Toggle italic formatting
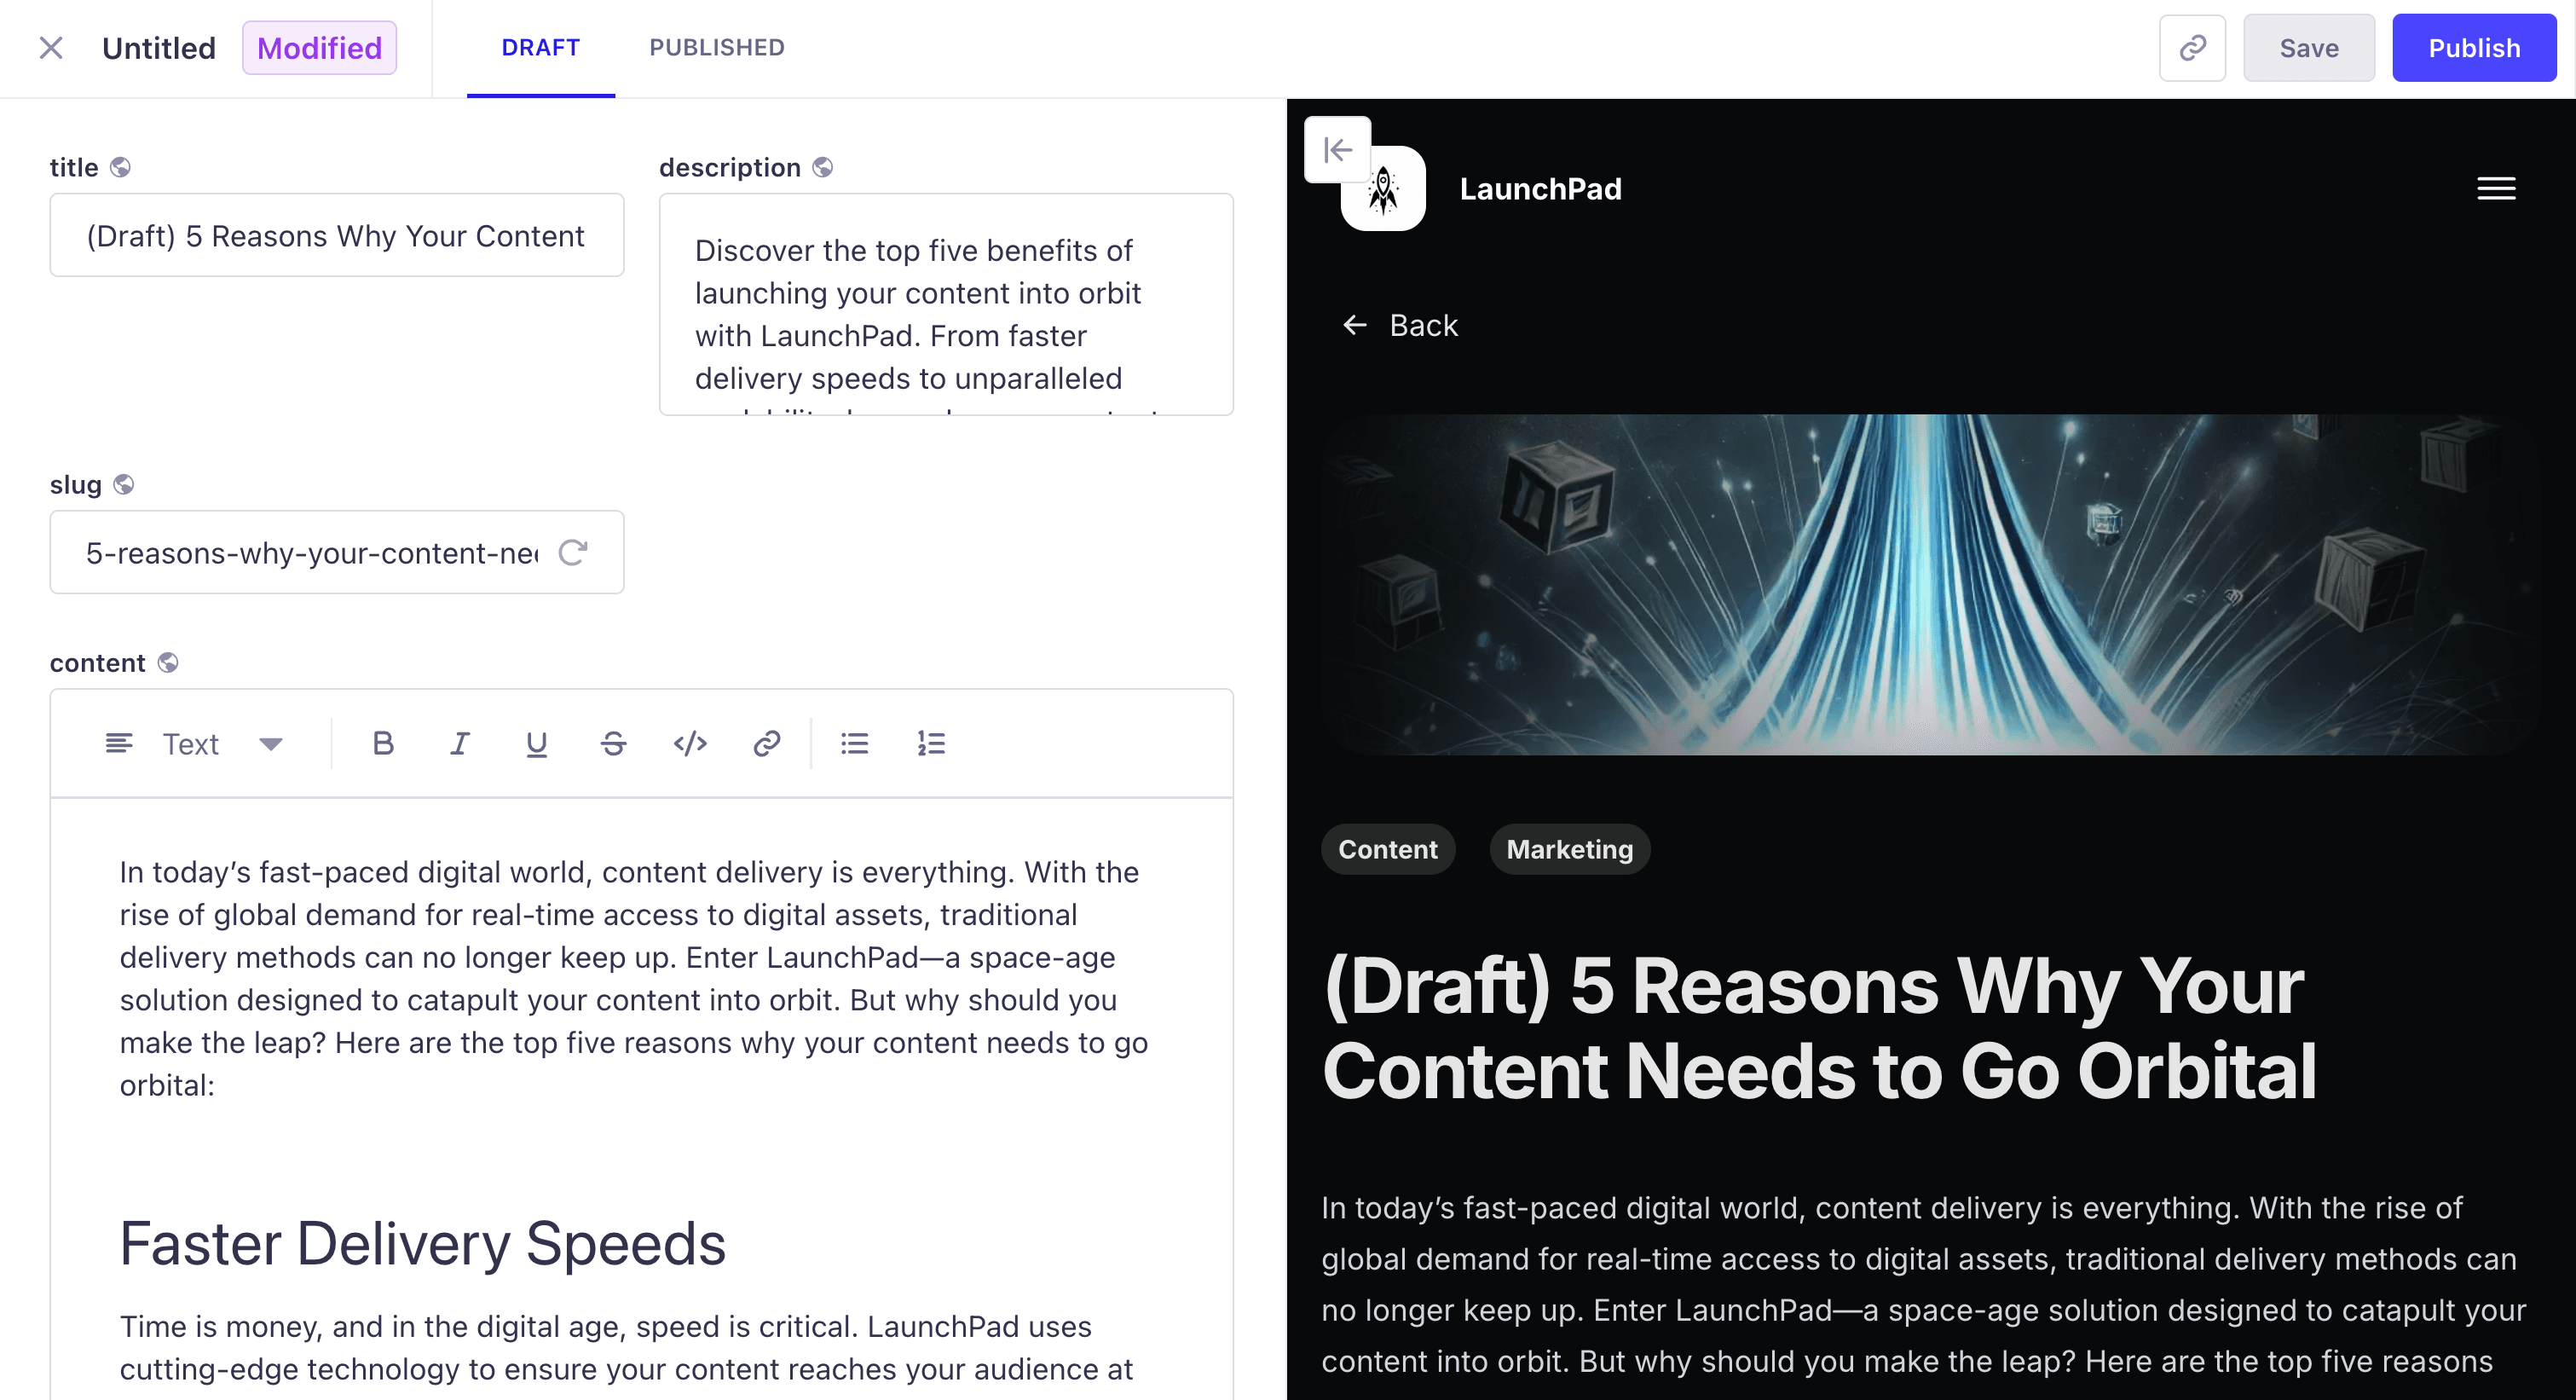Viewport: 2576px width, 1400px height. [460, 744]
